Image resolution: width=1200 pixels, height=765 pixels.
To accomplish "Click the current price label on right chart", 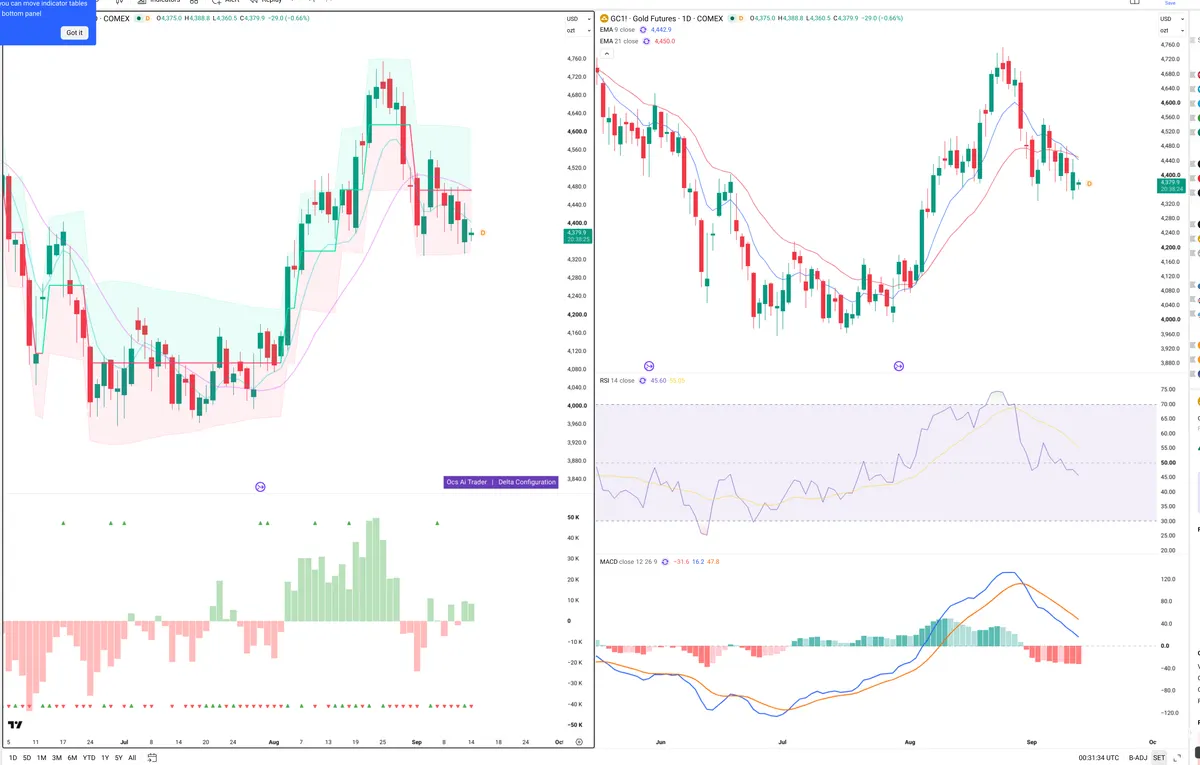I will point(1171,186).
